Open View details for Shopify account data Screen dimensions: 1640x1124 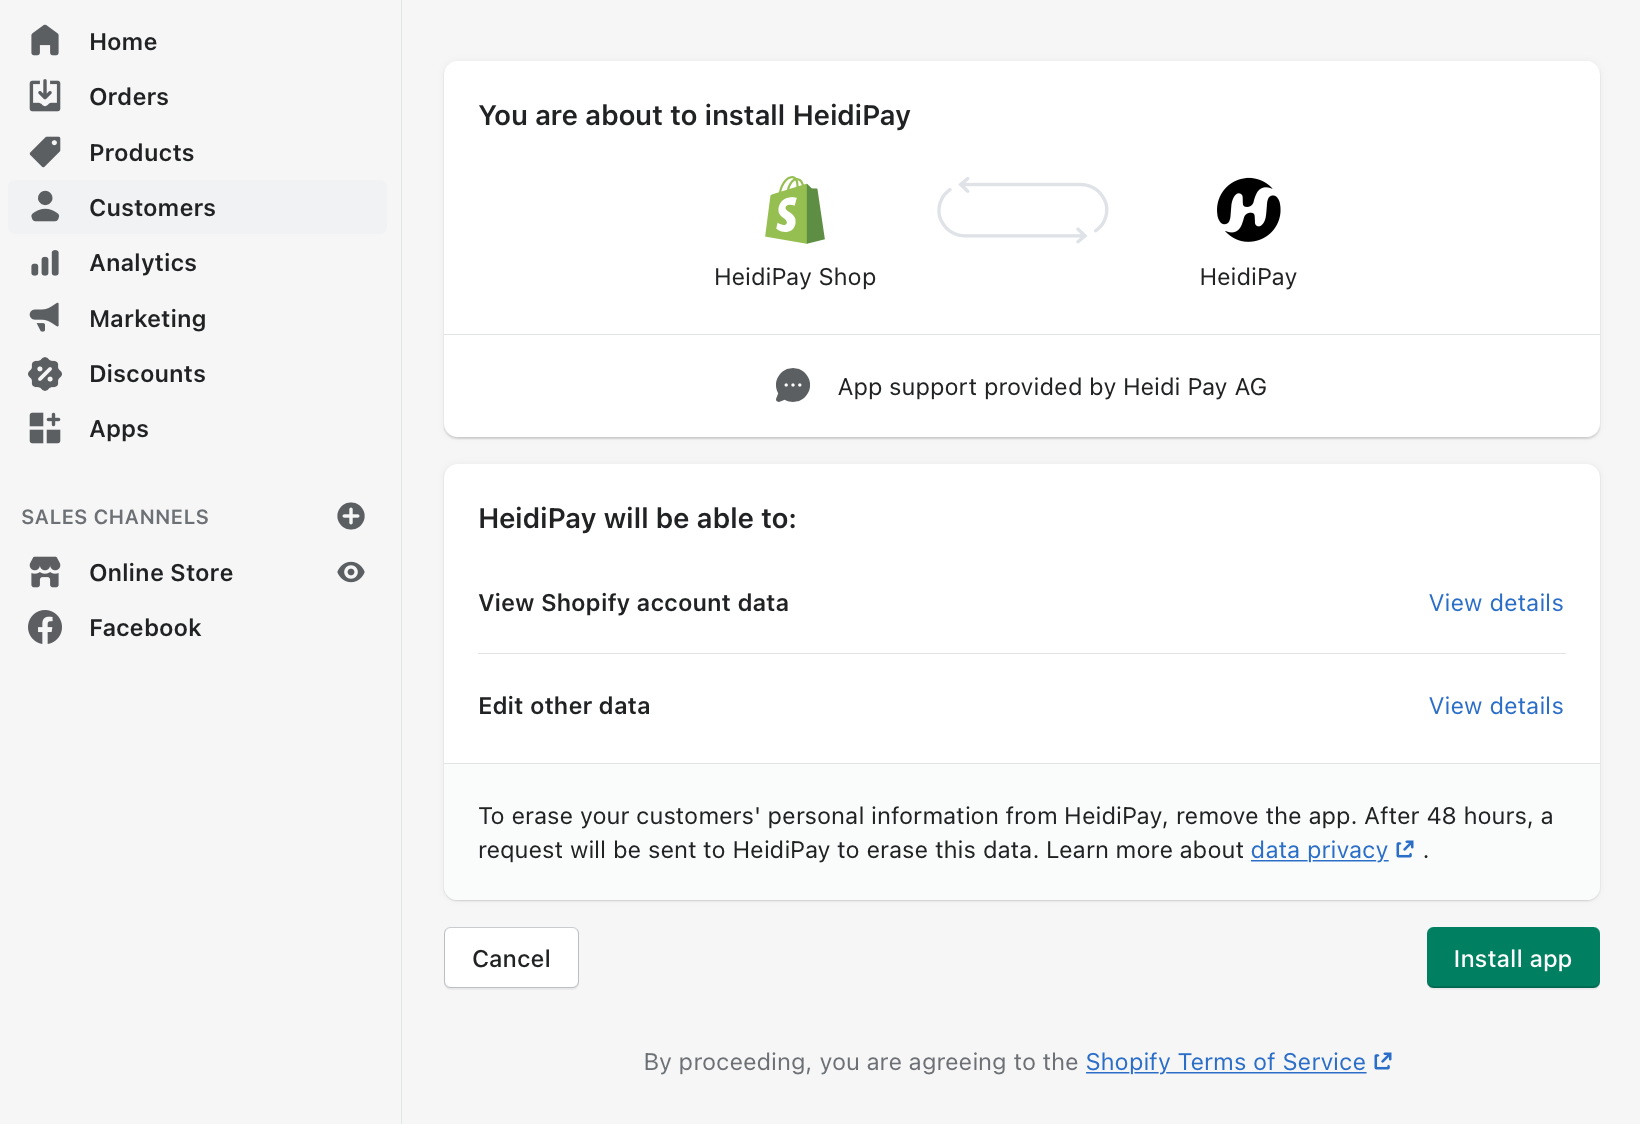(1495, 602)
